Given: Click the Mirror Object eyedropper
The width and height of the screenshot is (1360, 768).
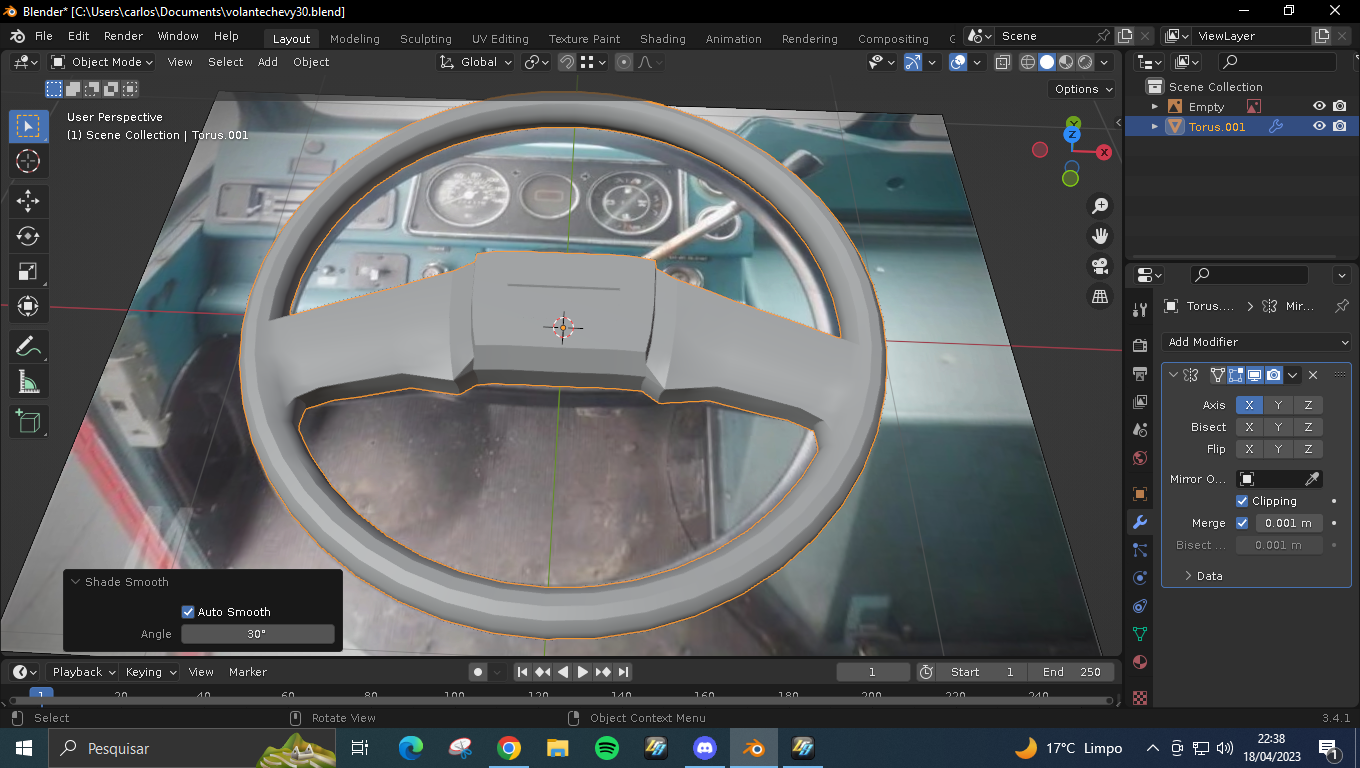Looking at the screenshot, I should [1313, 479].
